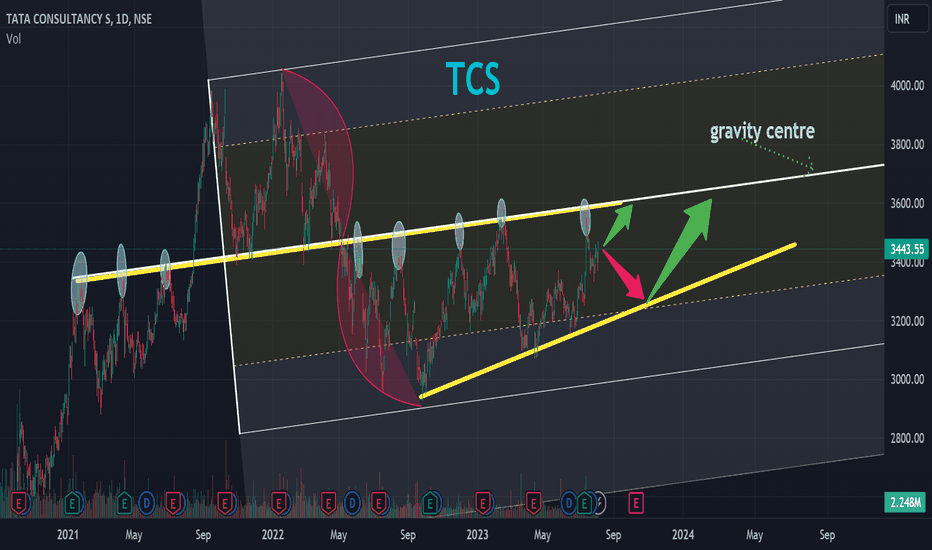The height and width of the screenshot is (550, 932).
Task: Click the 3800.00 price axis label
Action: pos(907,144)
